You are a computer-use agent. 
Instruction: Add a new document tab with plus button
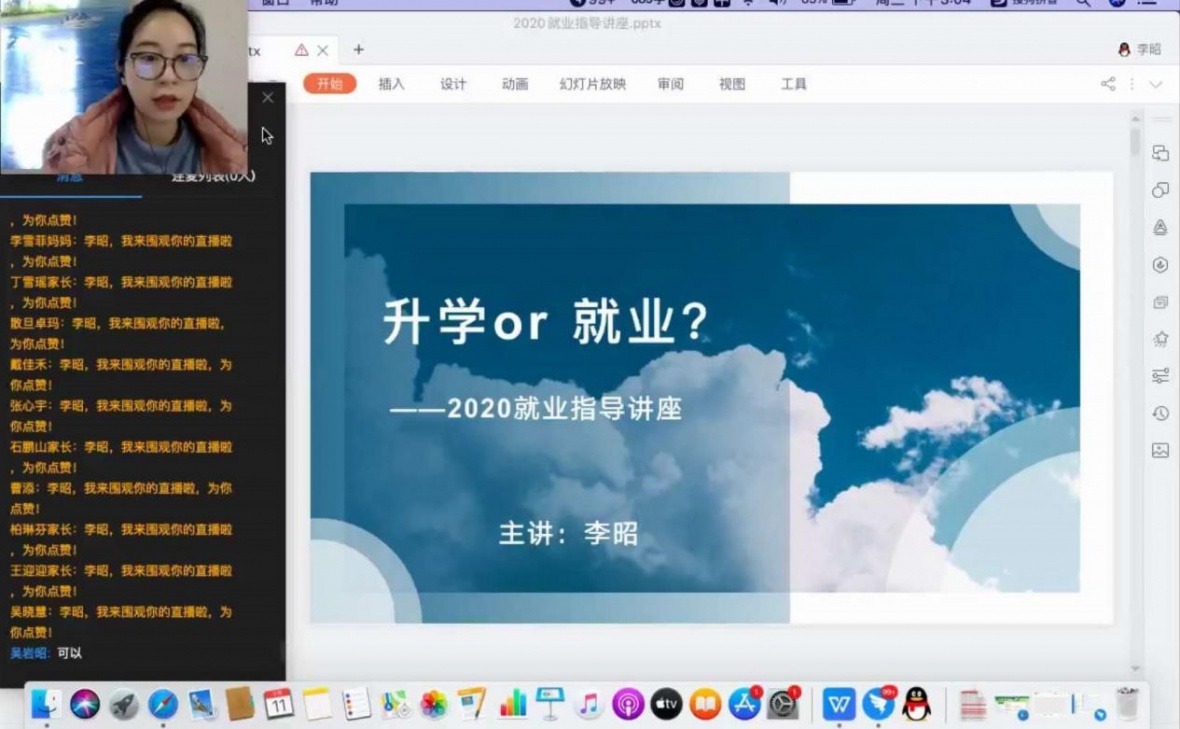(x=358, y=49)
